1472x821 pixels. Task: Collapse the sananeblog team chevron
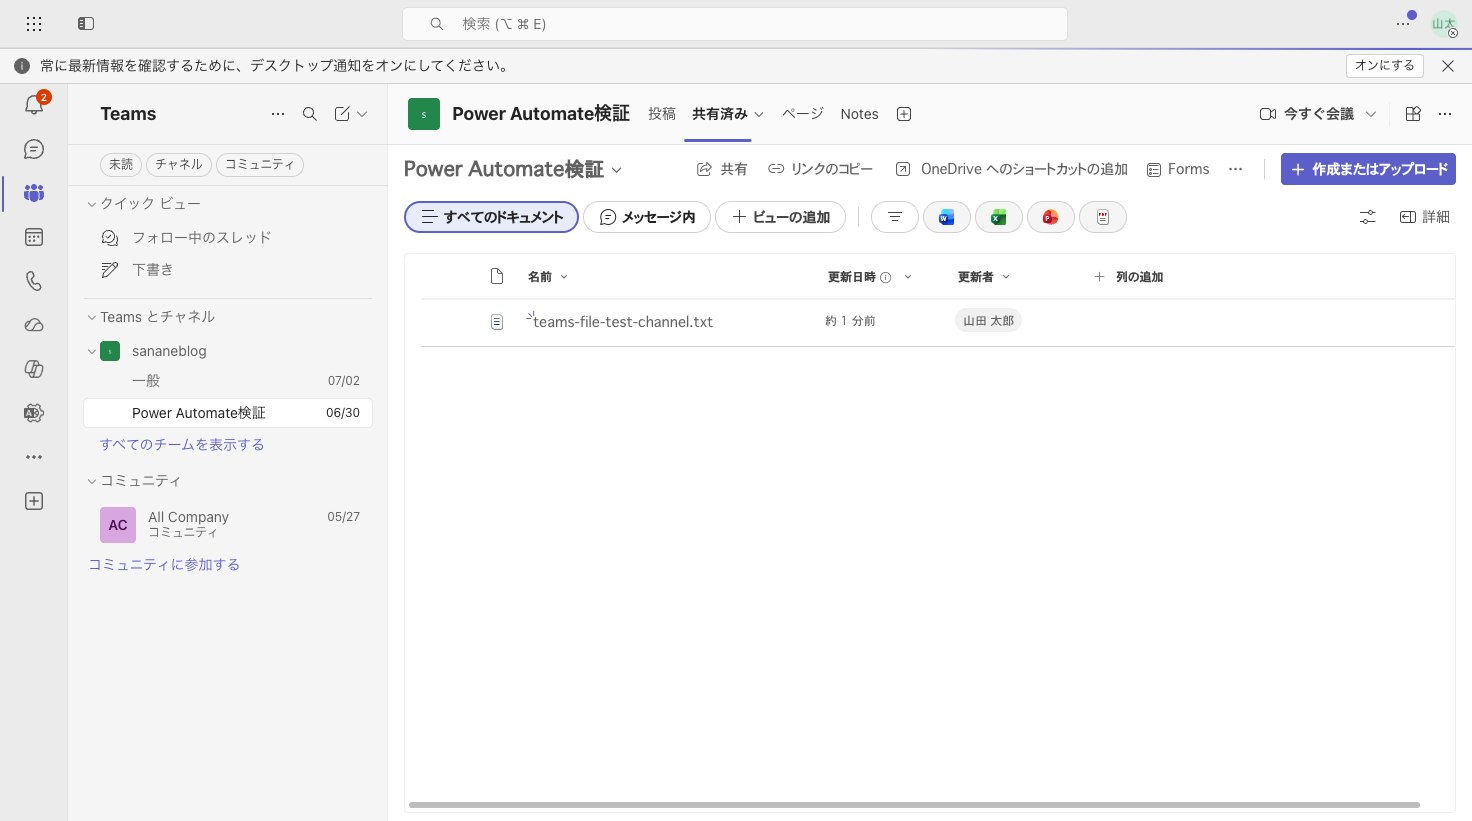coord(92,351)
